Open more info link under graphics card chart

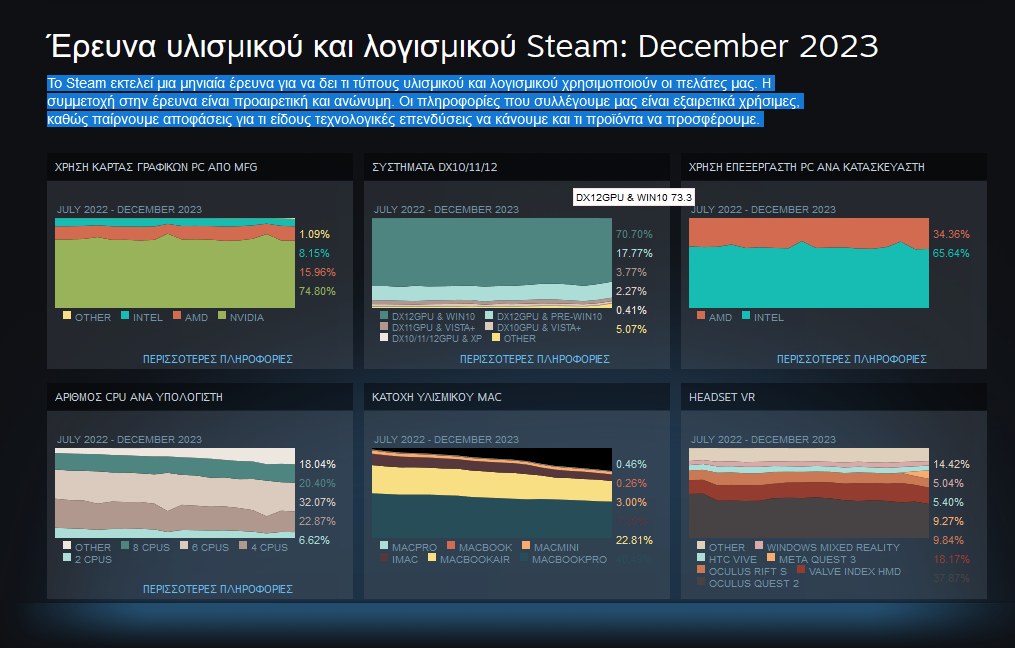218,359
